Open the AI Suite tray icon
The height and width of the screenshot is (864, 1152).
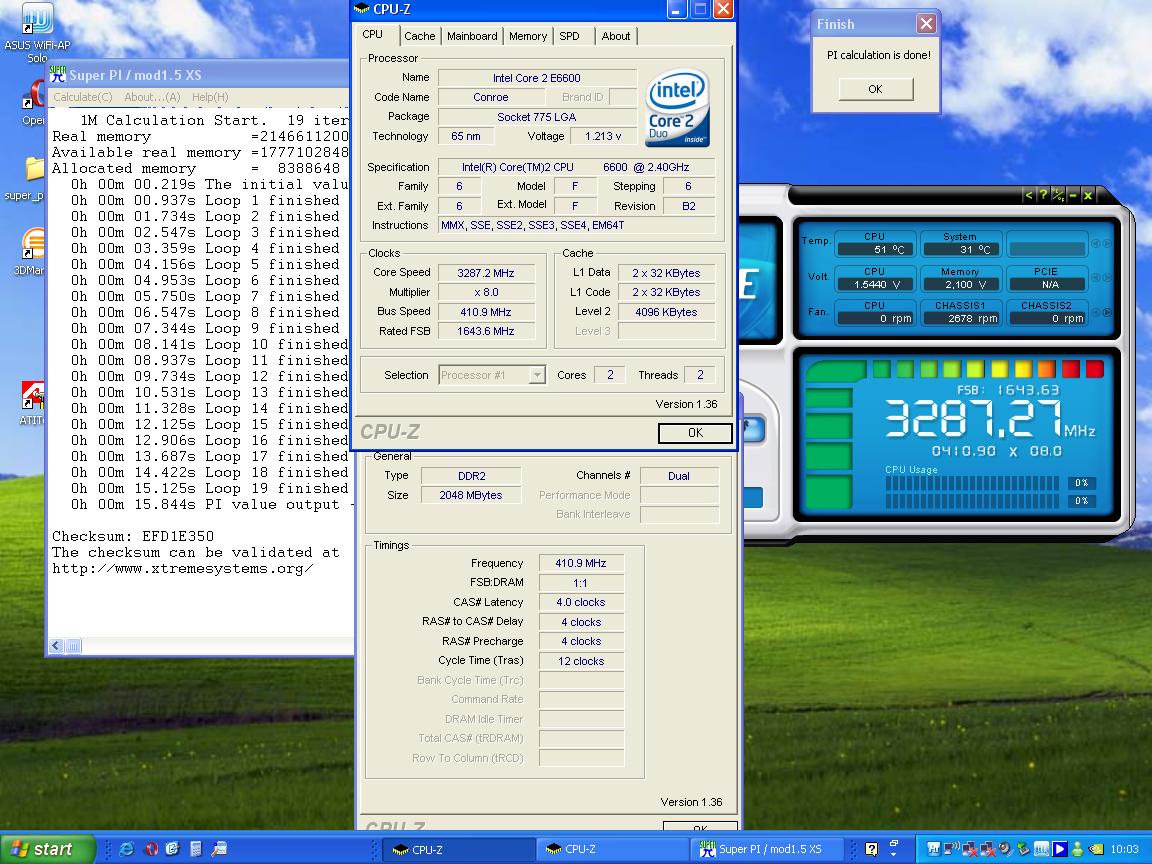[934, 849]
